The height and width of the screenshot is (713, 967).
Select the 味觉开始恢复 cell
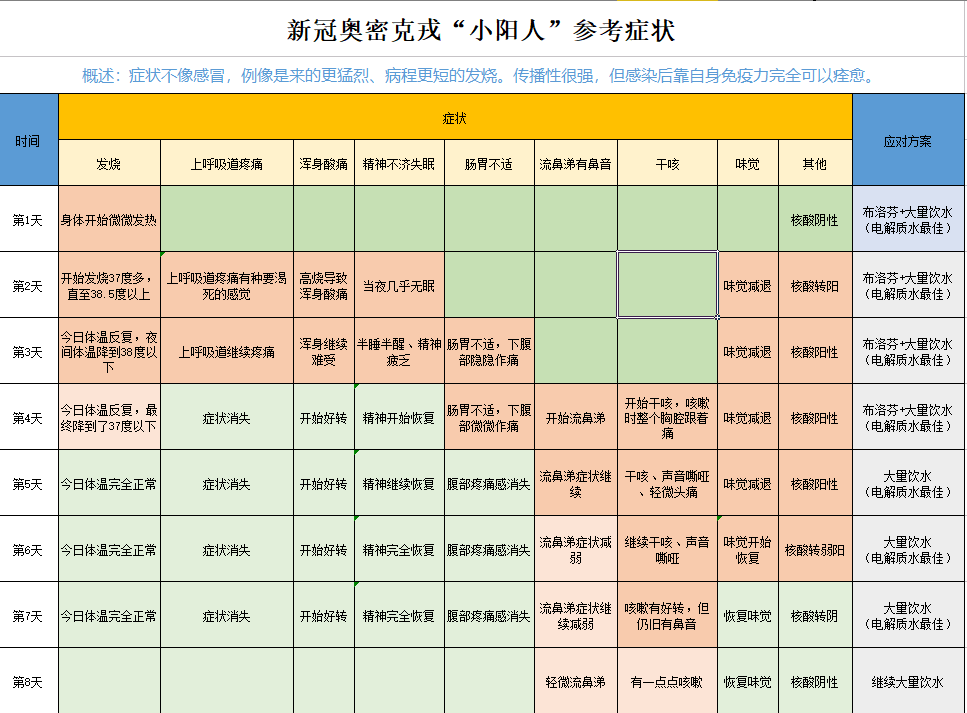coord(747,549)
